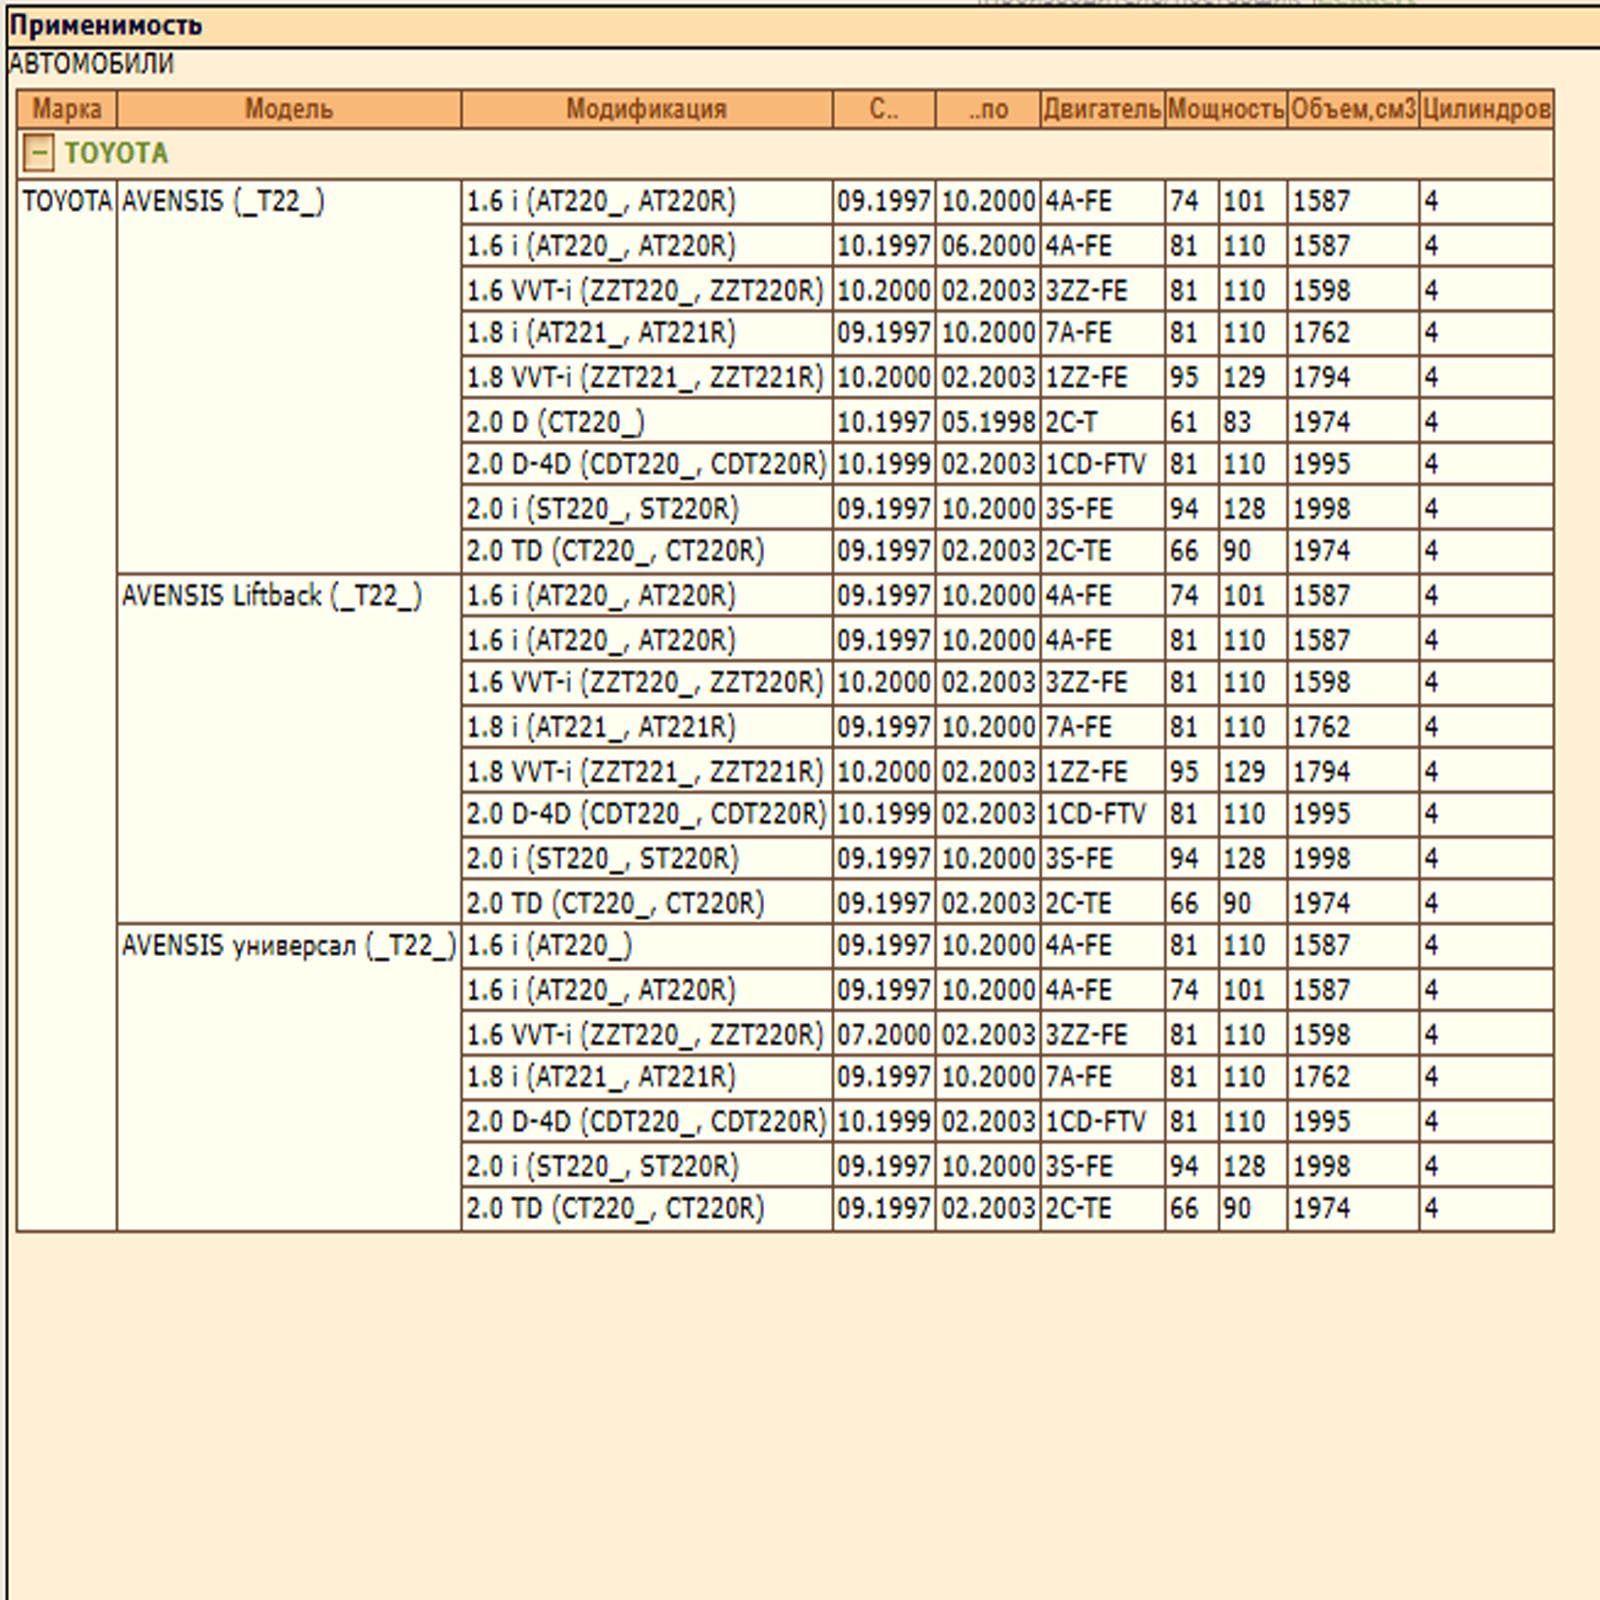Select the AVENSIS универсал (_T22_) model cell

tap(288, 946)
